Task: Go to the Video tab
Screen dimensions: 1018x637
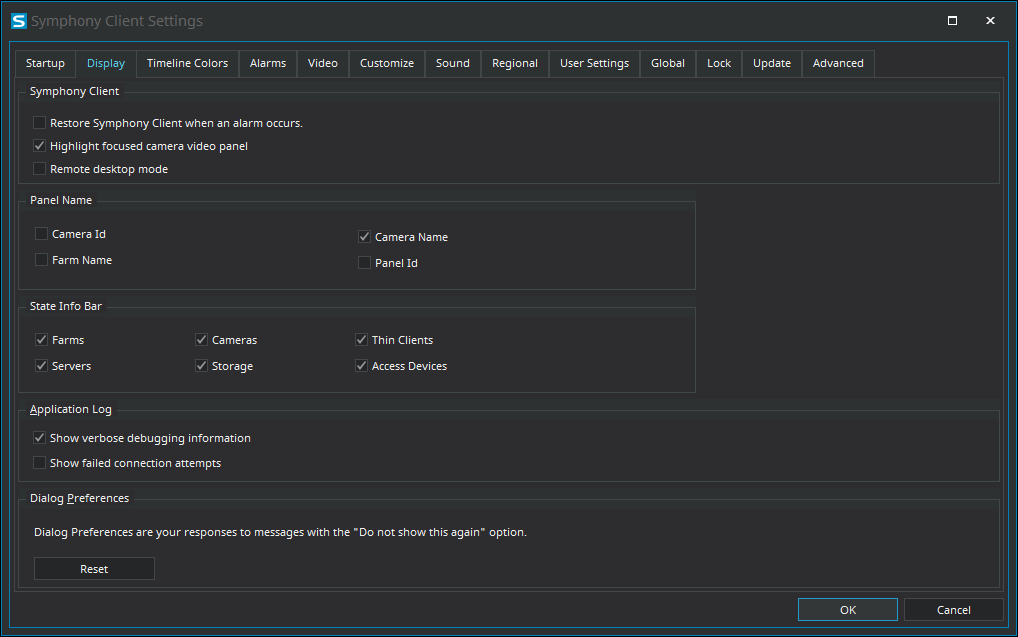Action: (323, 63)
